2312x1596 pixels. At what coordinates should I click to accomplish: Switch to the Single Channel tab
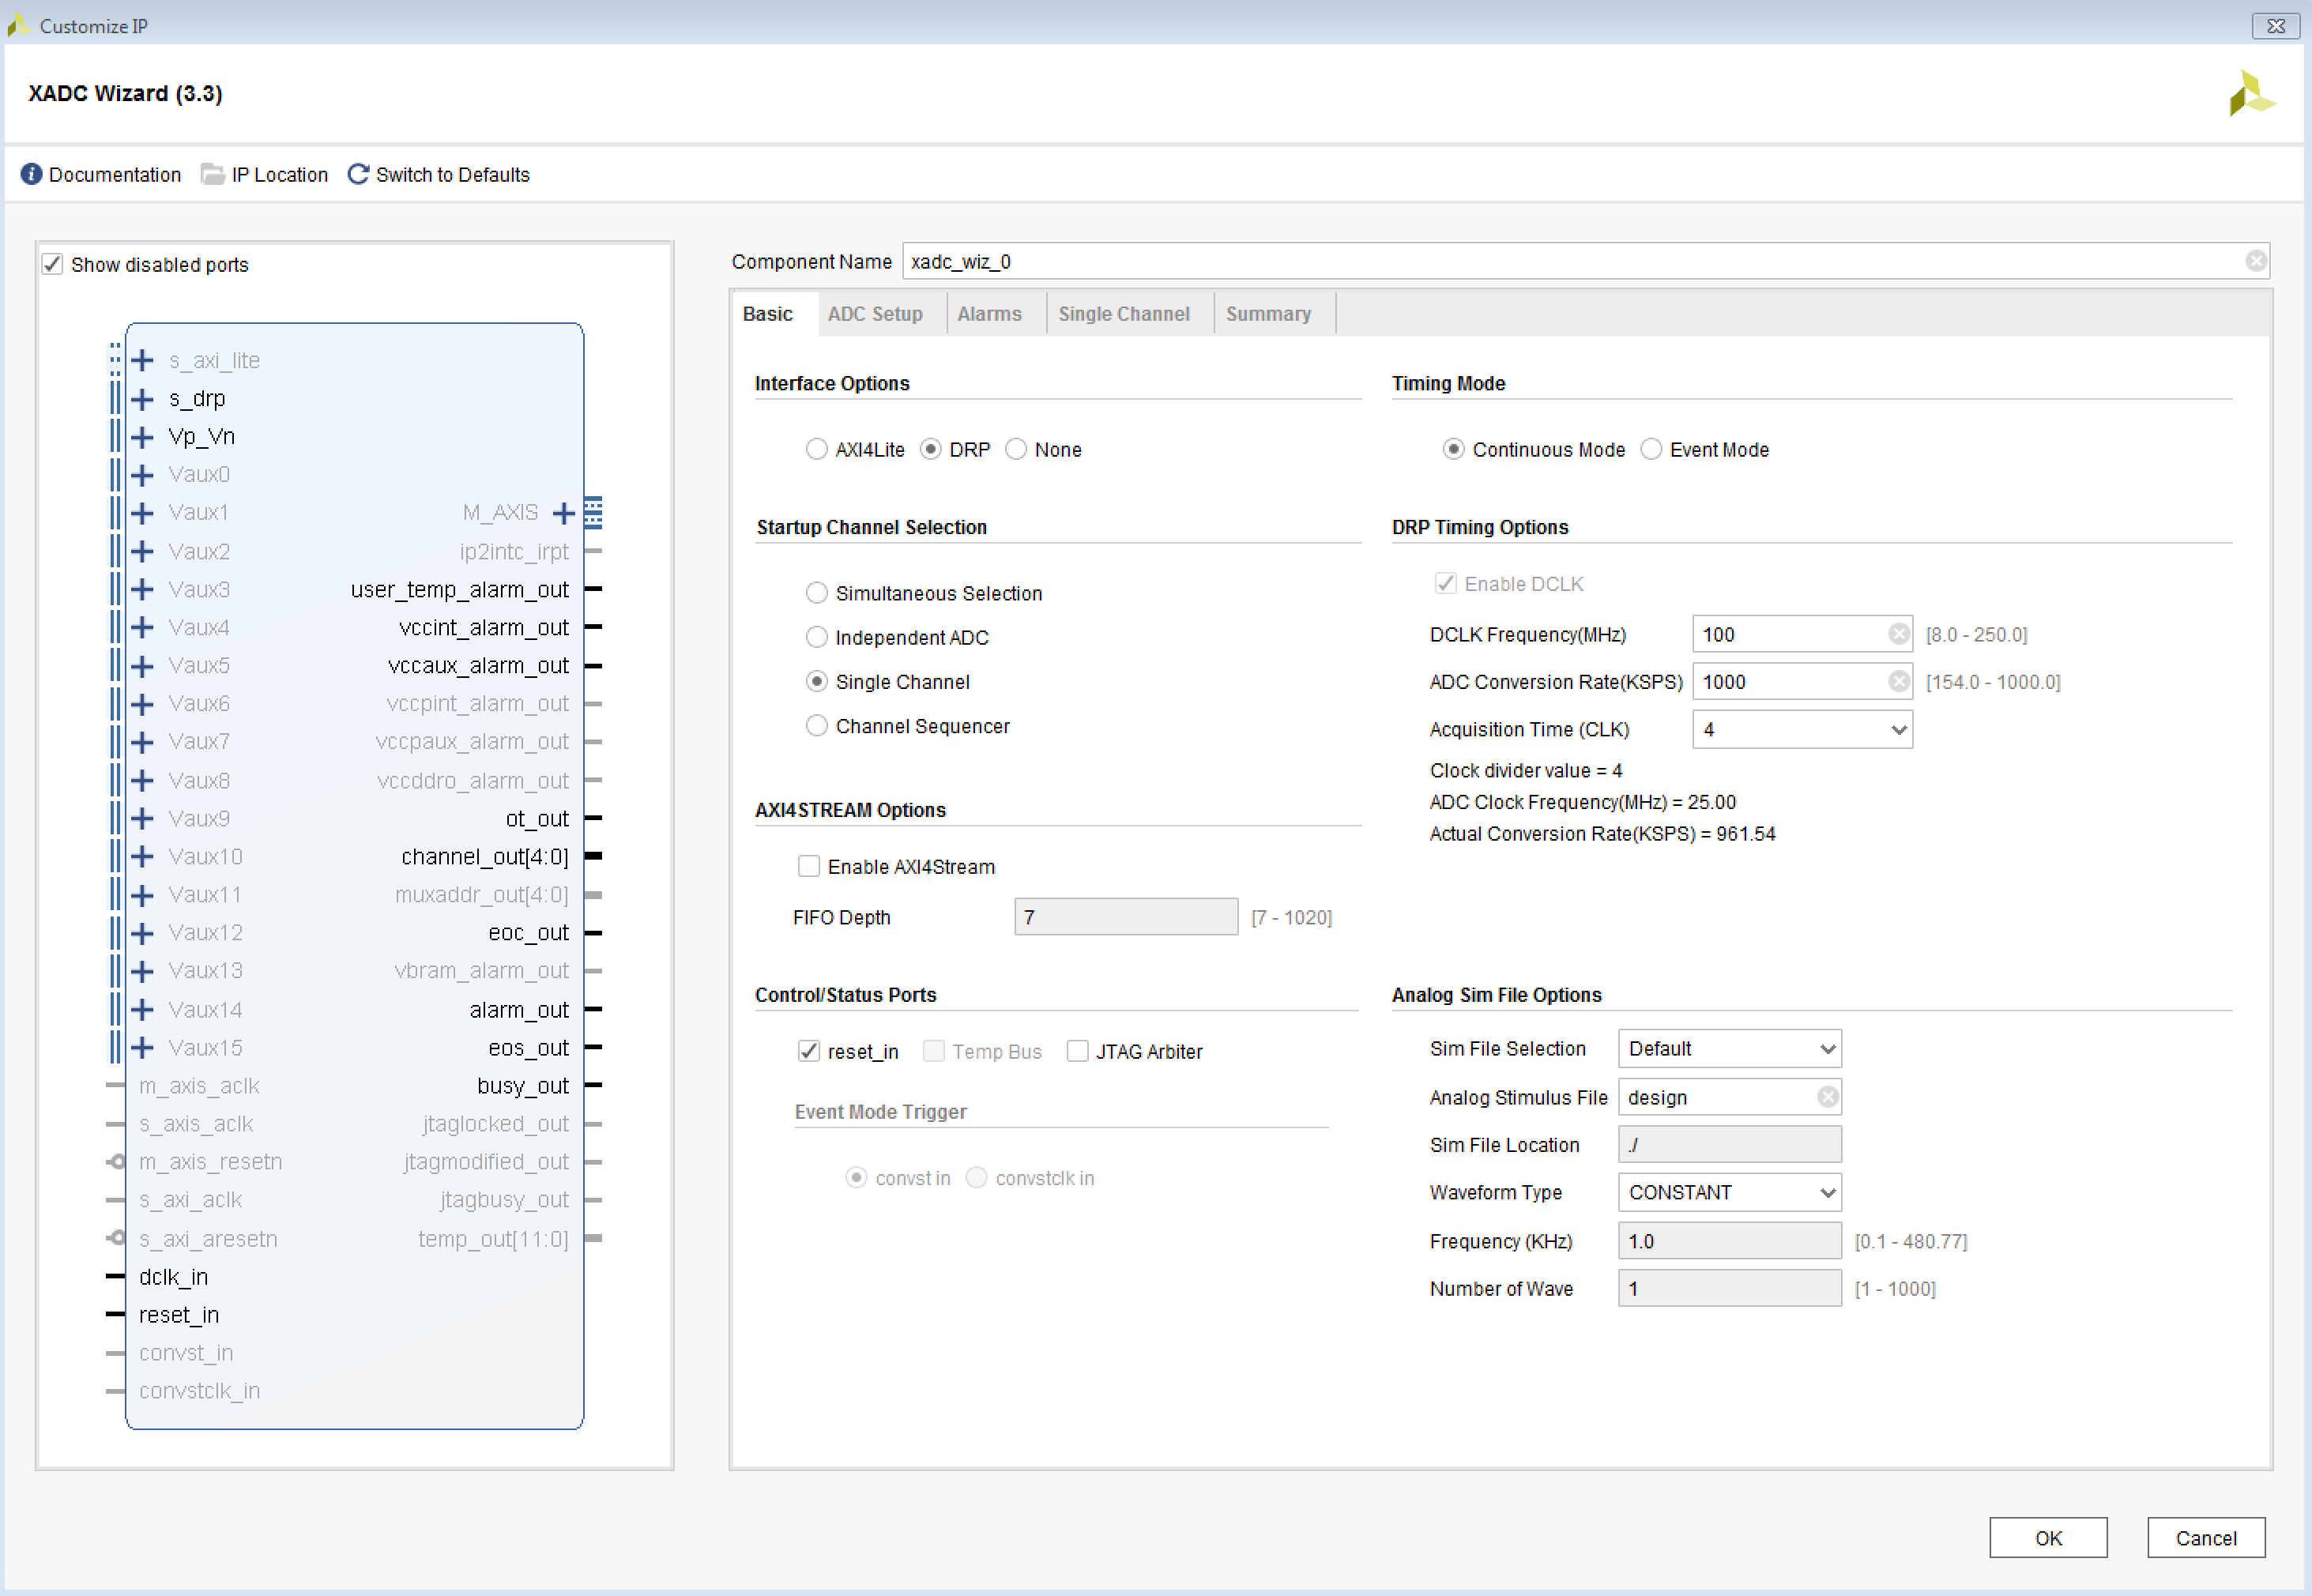click(x=1124, y=314)
